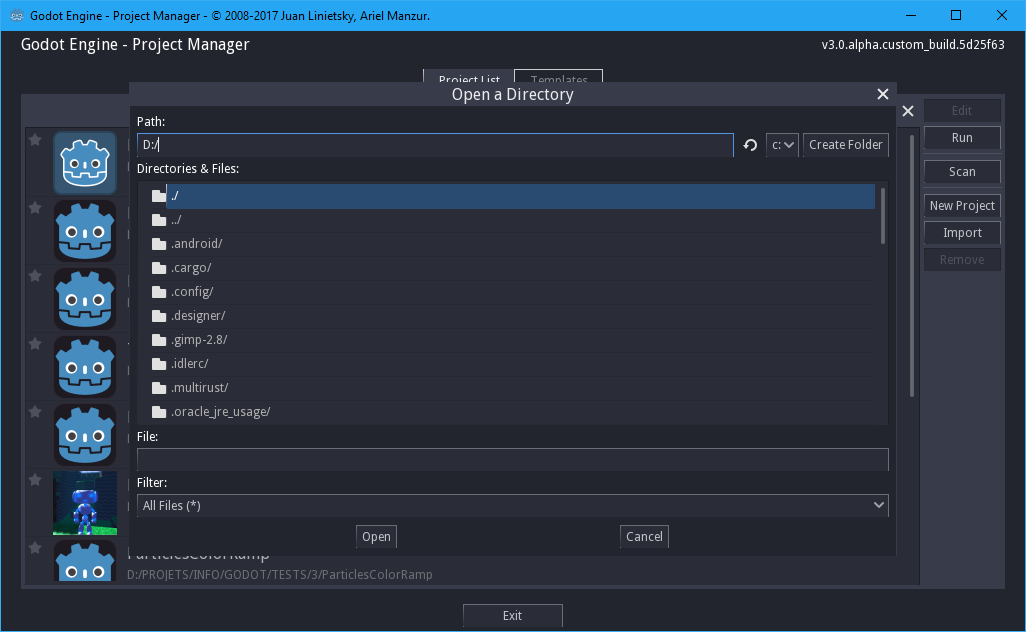Switch to the Project List tab
This screenshot has height=632, width=1026.
[x=469, y=77]
